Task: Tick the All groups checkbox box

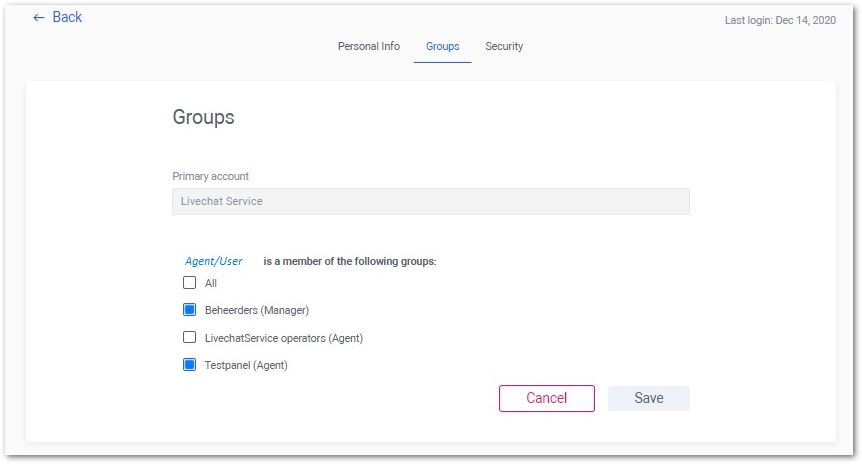Action: [x=189, y=283]
